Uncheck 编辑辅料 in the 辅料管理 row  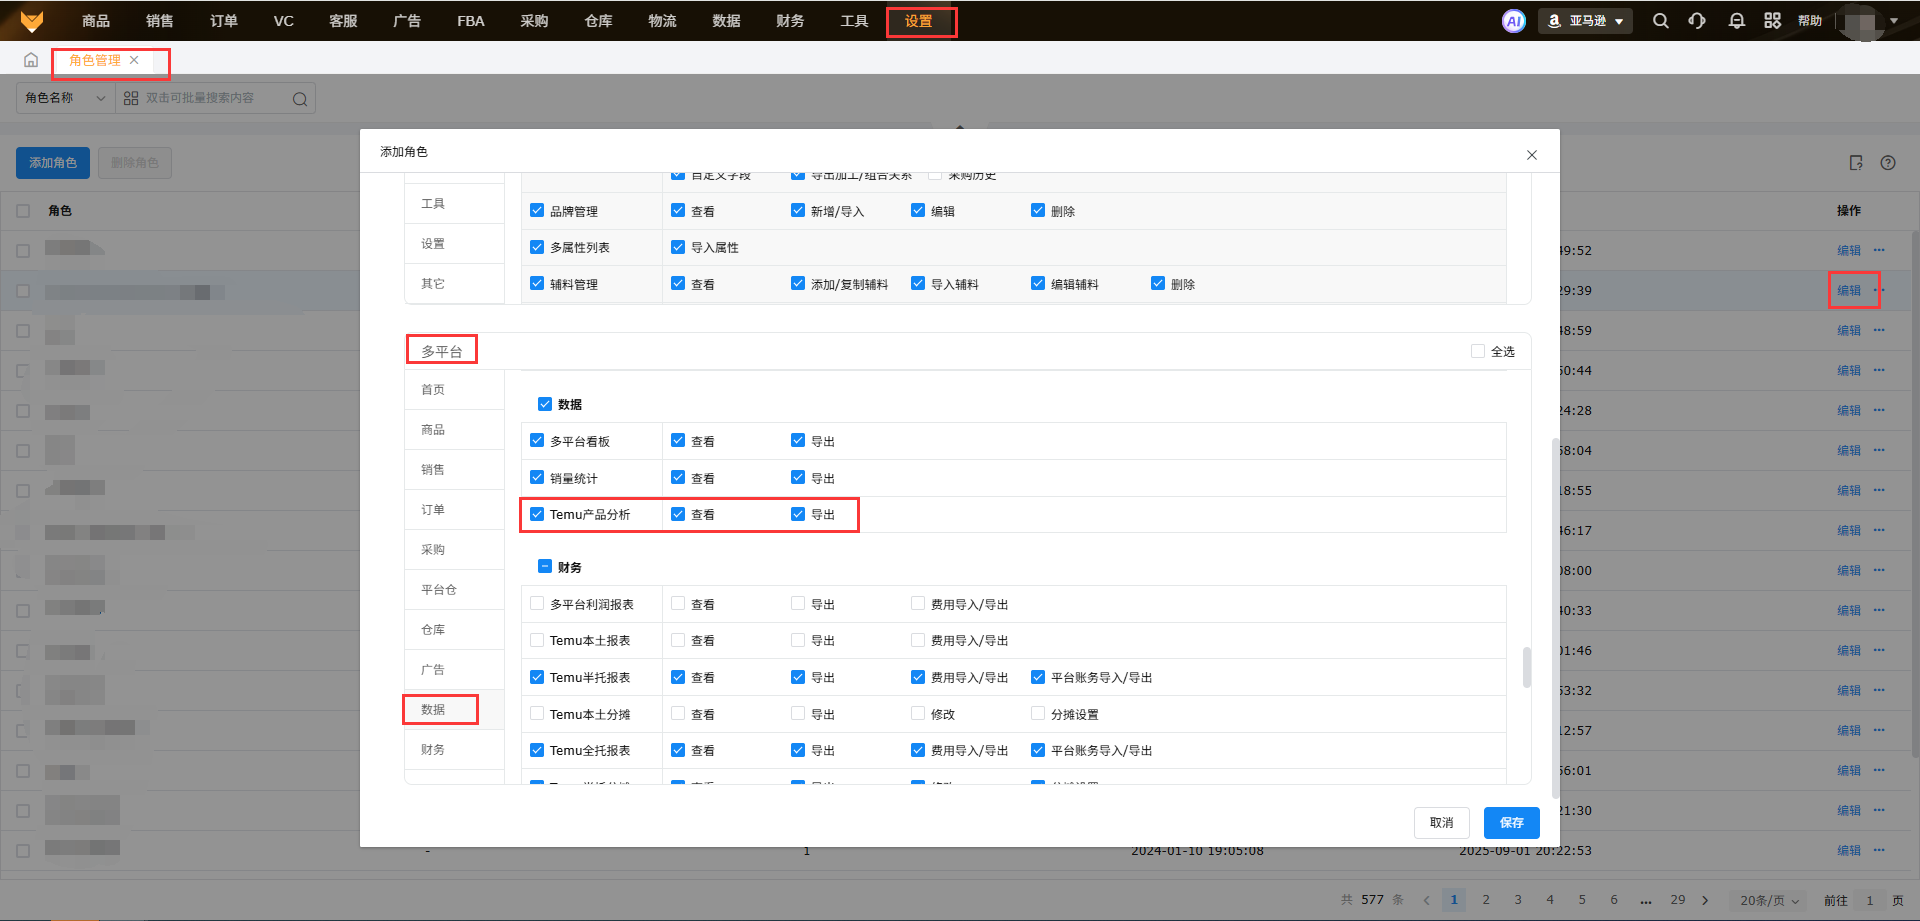(1038, 284)
